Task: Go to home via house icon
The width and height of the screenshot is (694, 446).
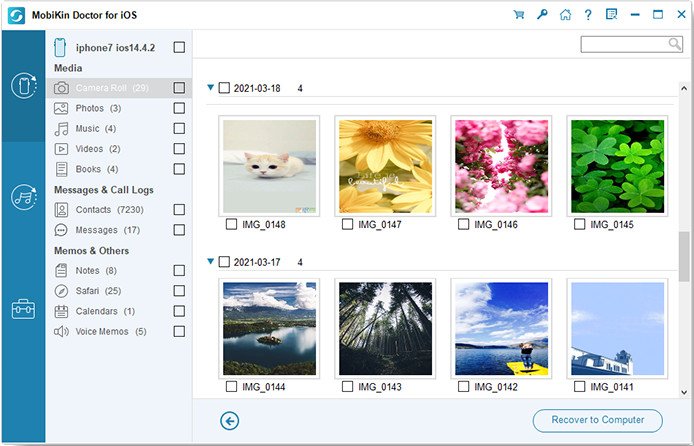Action: coord(565,15)
